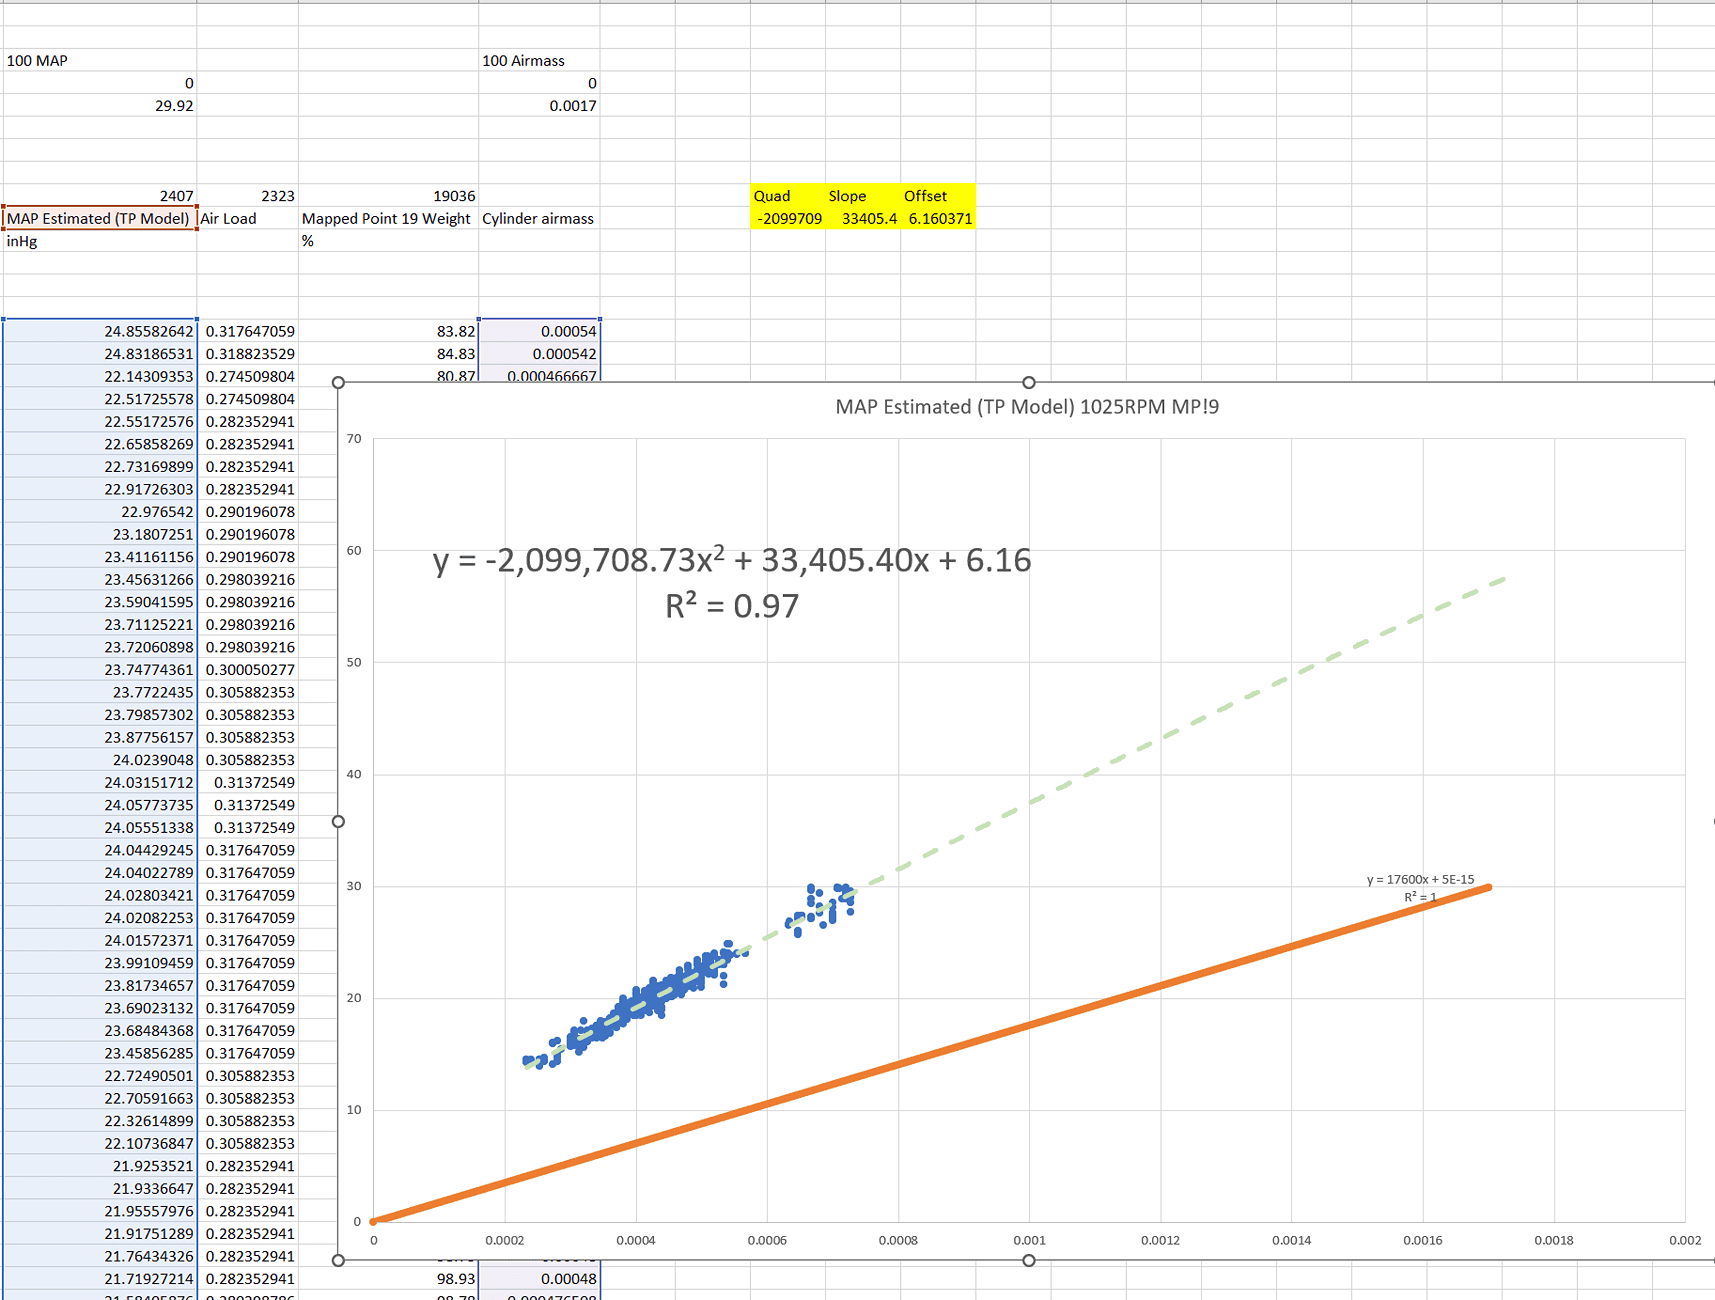This screenshot has width=1715, height=1300.
Task: Click the blue scatter data points cluster
Action: [660, 992]
